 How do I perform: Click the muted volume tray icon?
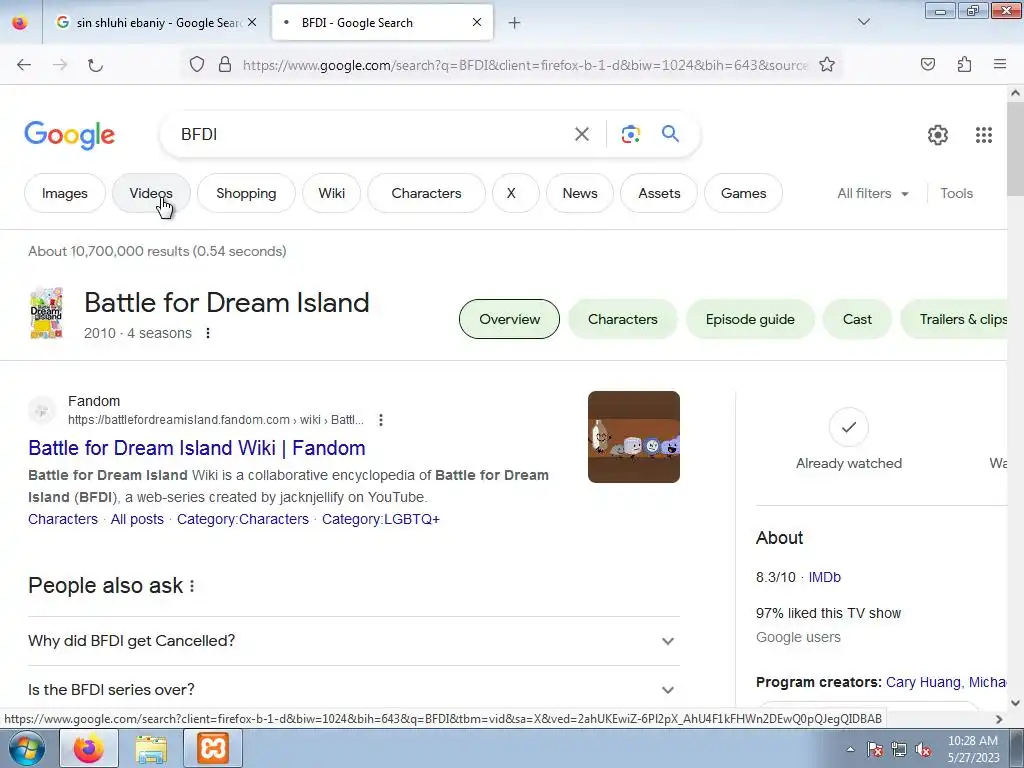tap(923, 750)
